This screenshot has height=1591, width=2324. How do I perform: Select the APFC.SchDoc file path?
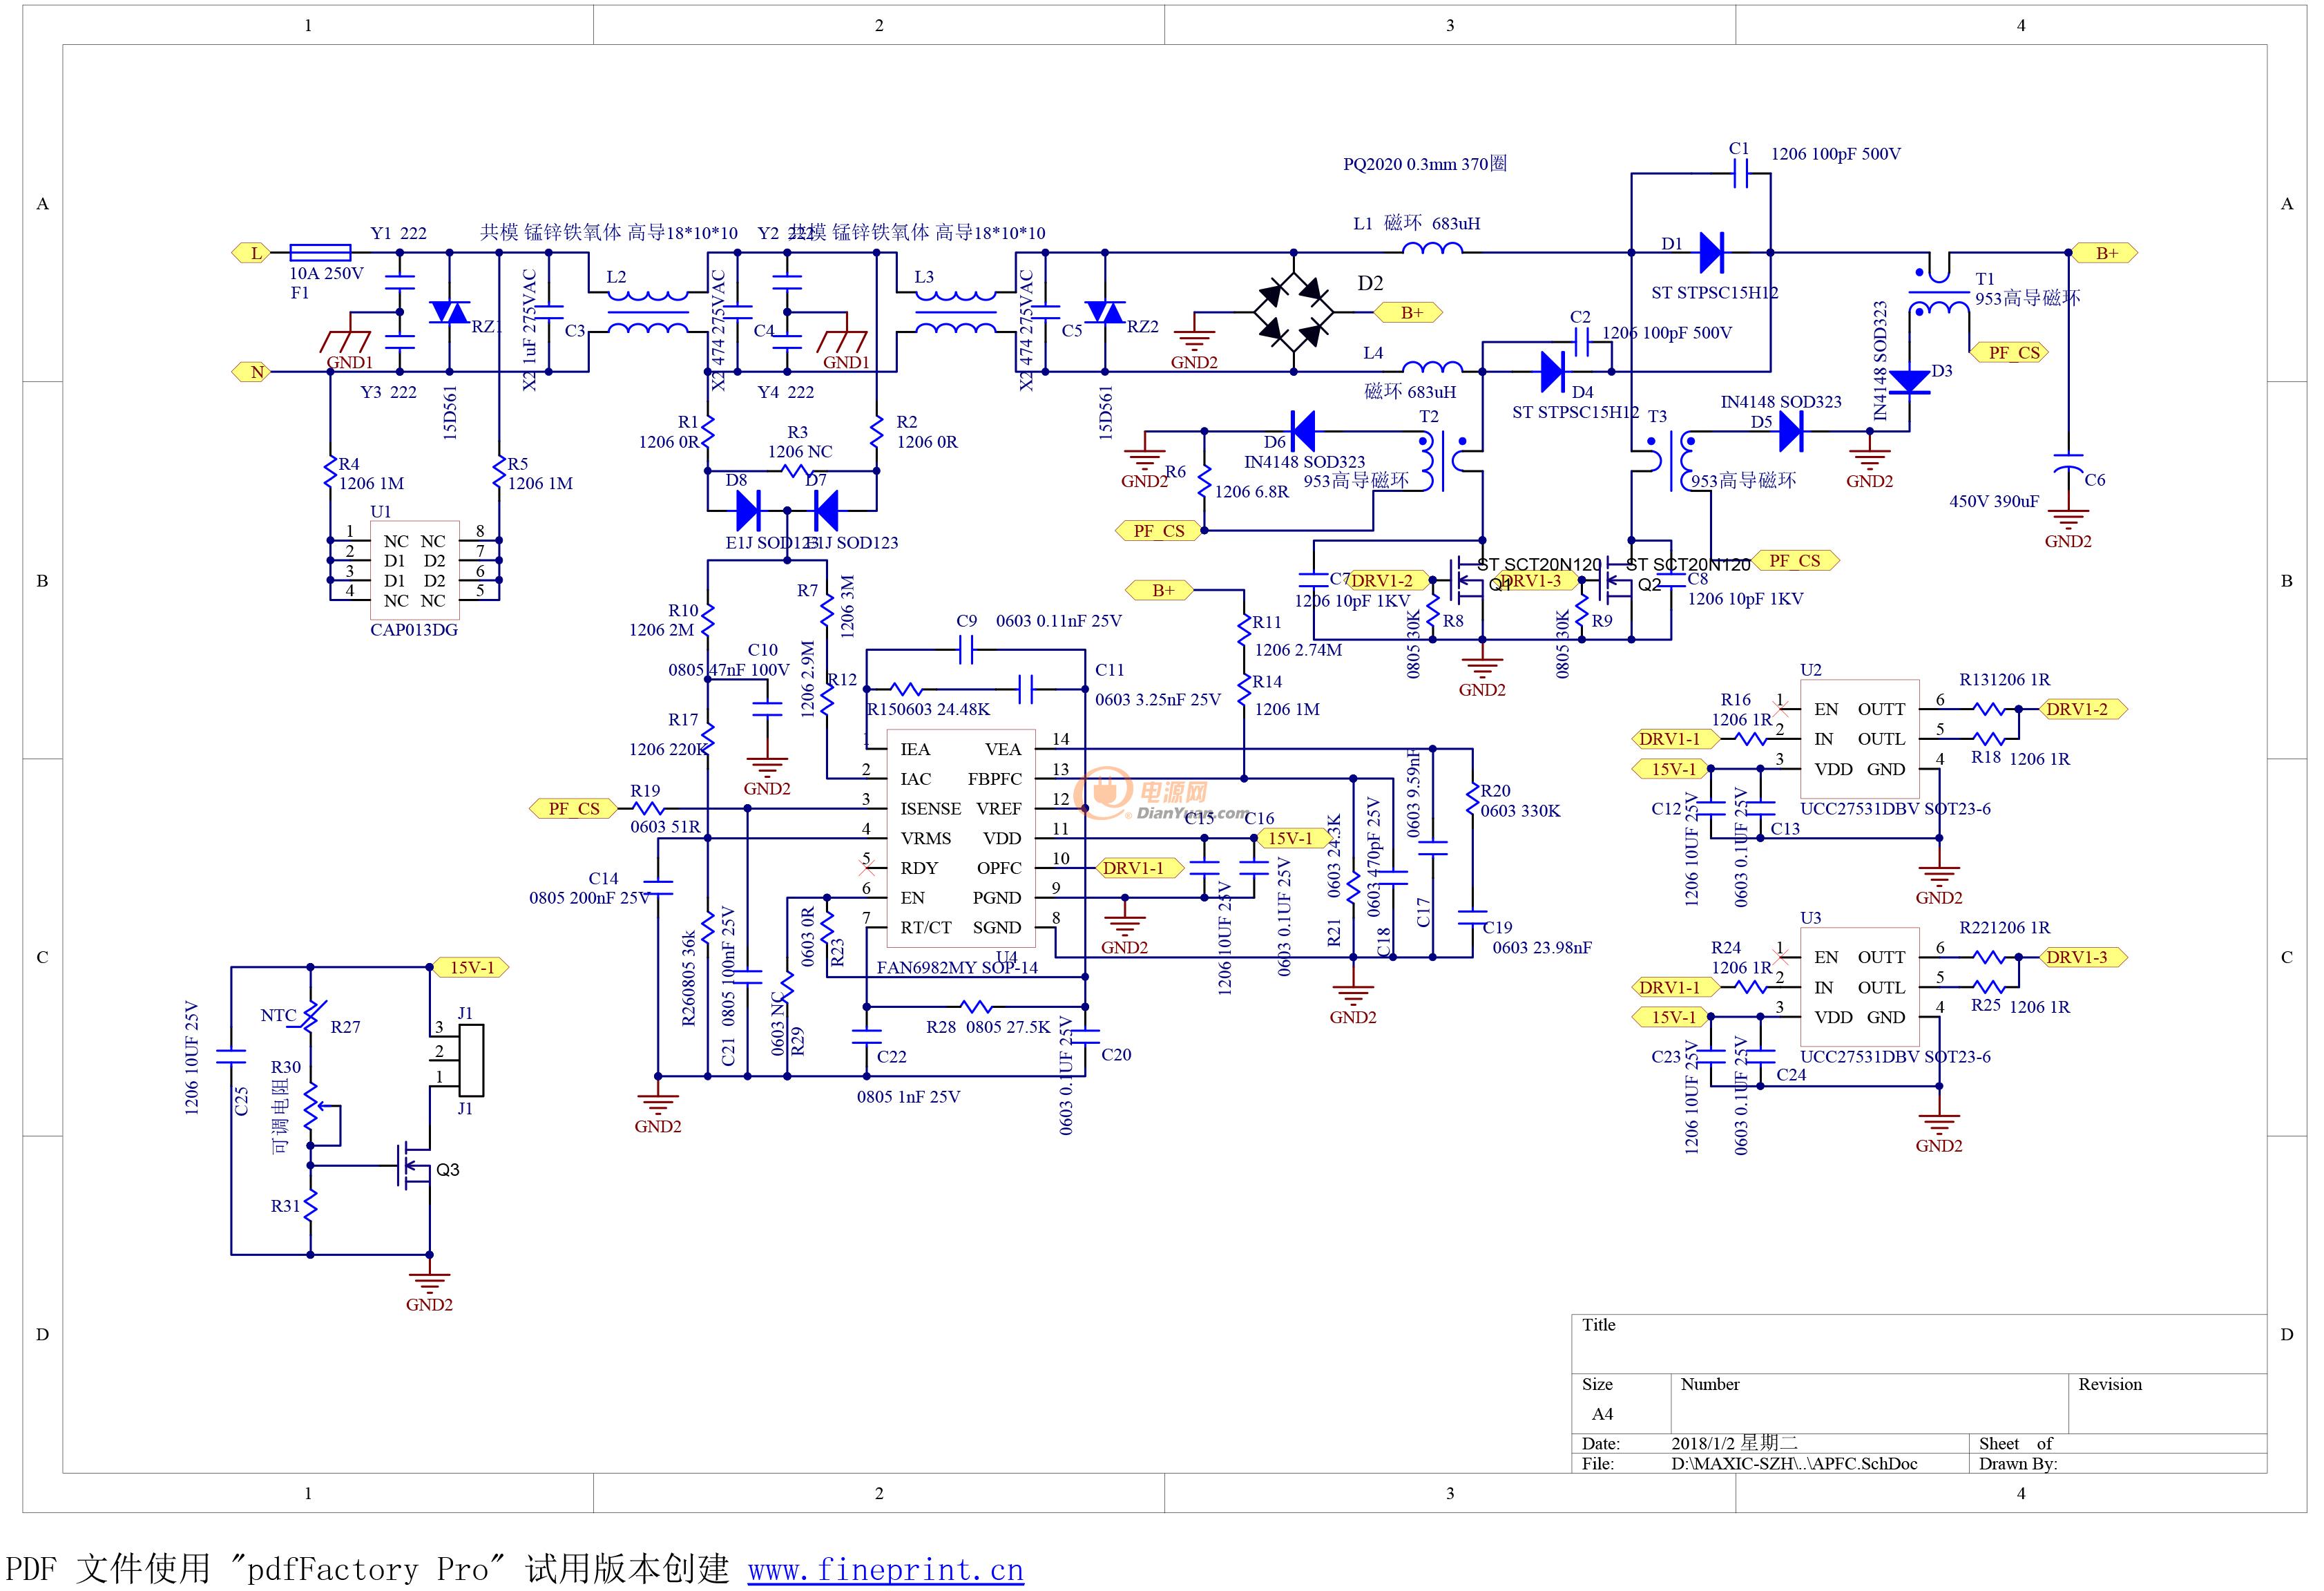(x=1794, y=1463)
